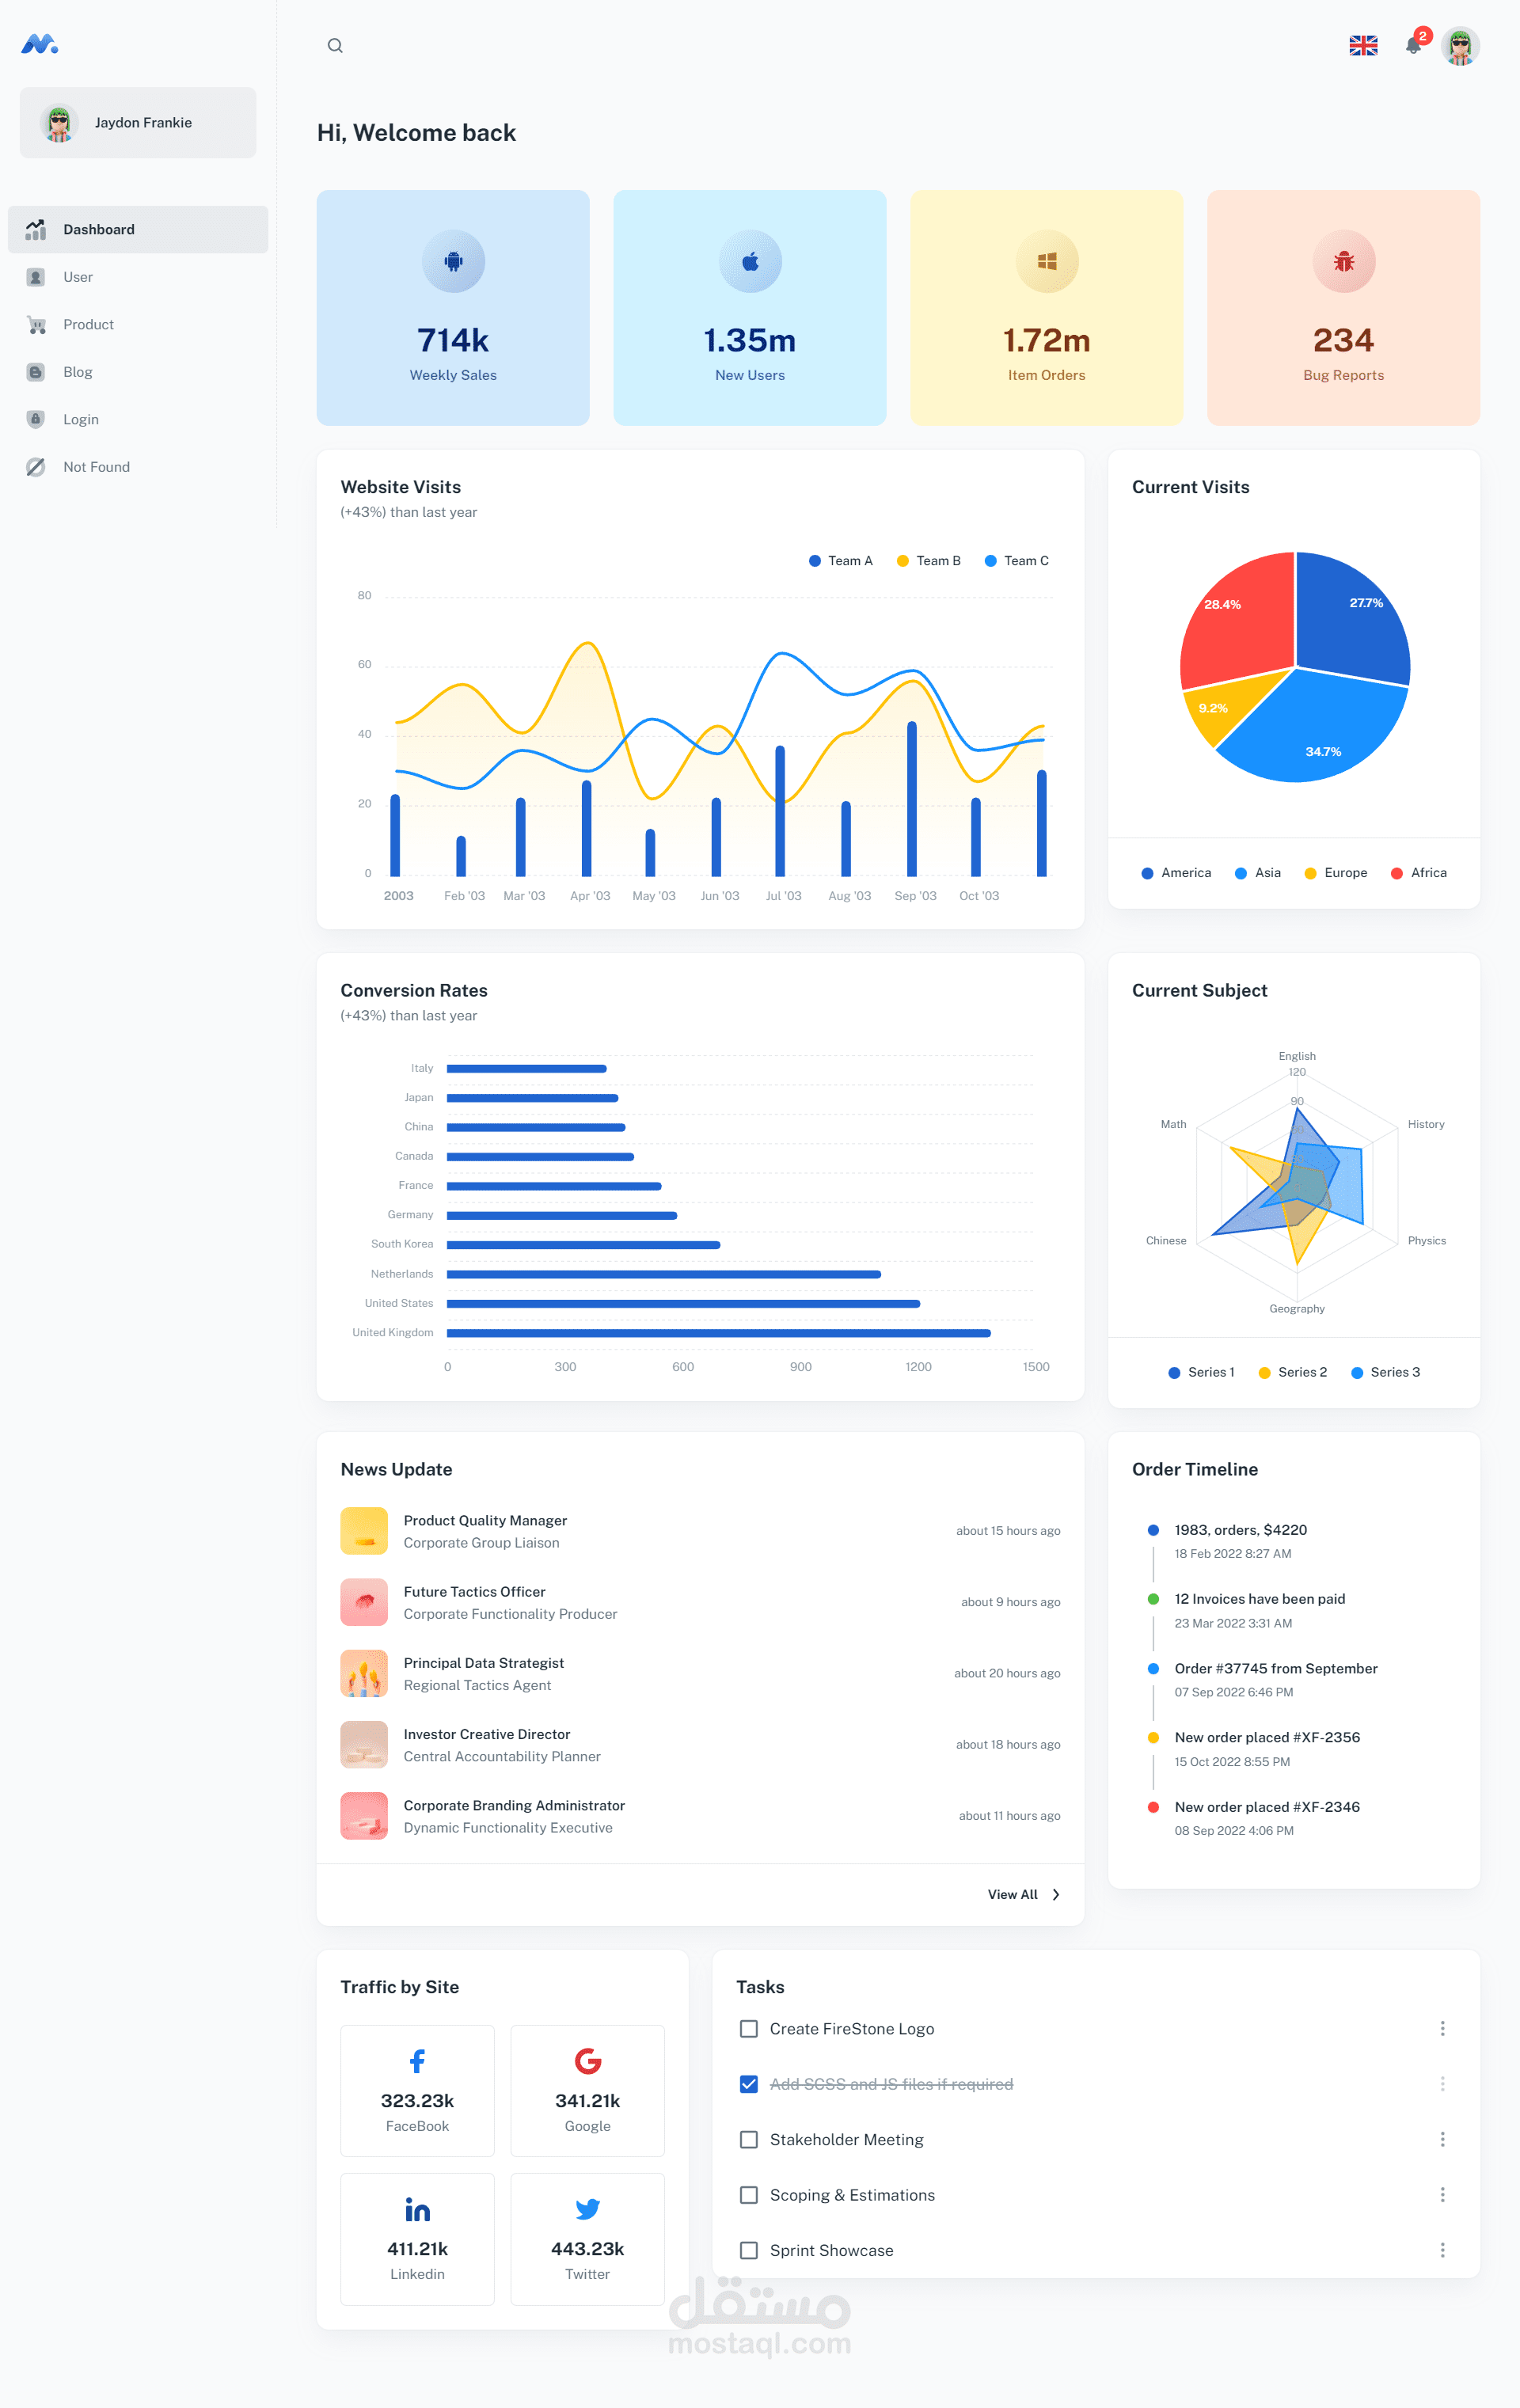Open the Product Quality Manager news link
The width and height of the screenshot is (1520, 2408).
(x=485, y=1520)
